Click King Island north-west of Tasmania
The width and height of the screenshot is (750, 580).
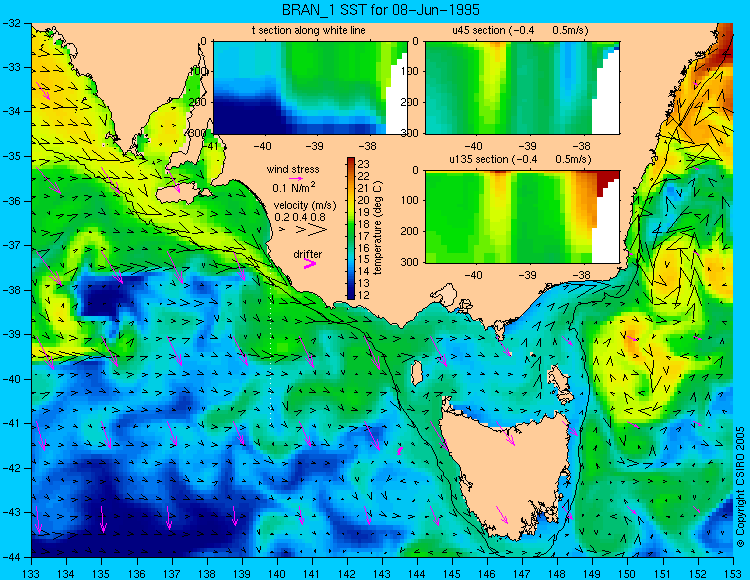click(x=417, y=373)
